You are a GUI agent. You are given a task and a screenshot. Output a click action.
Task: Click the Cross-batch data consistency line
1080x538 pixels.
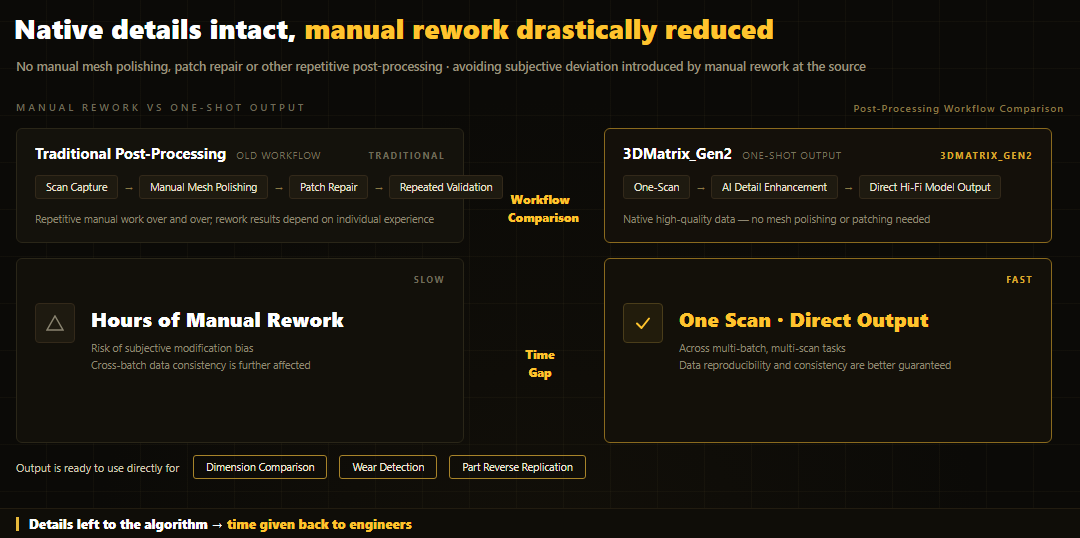click(x=200, y=365)
